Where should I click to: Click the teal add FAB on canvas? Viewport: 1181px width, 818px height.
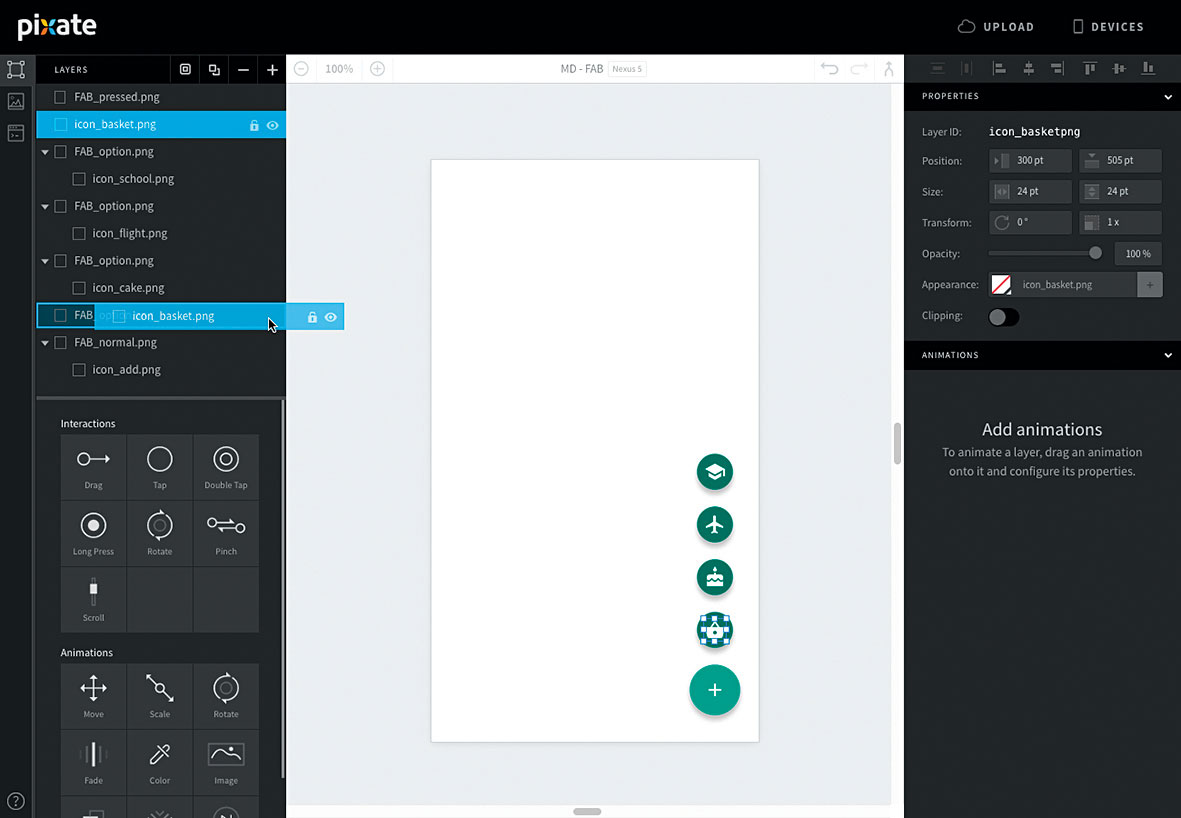tap(715, 690)
